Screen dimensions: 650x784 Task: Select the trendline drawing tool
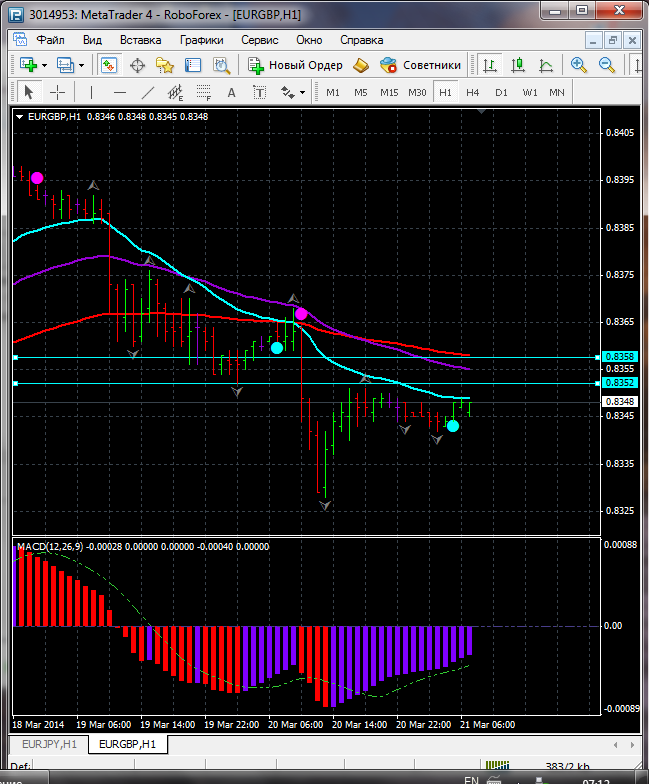click(x=148, y=92)
